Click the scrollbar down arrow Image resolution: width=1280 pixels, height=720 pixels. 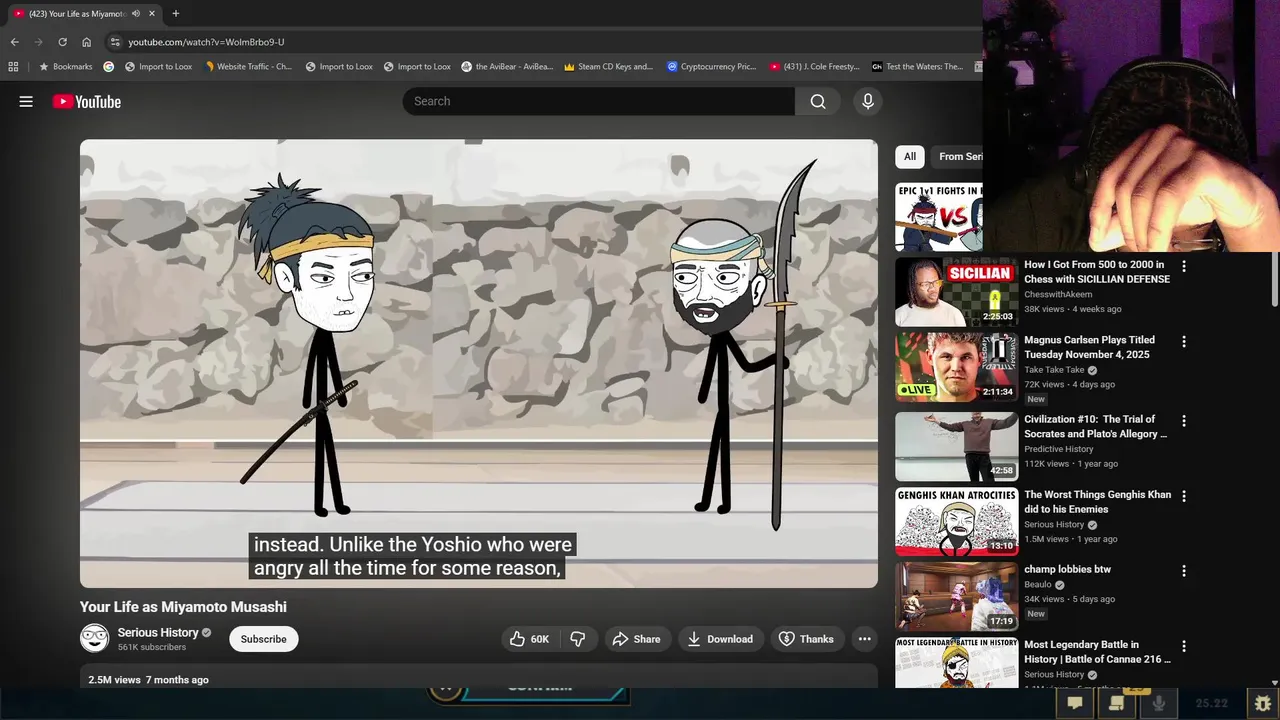[1274, 681]
